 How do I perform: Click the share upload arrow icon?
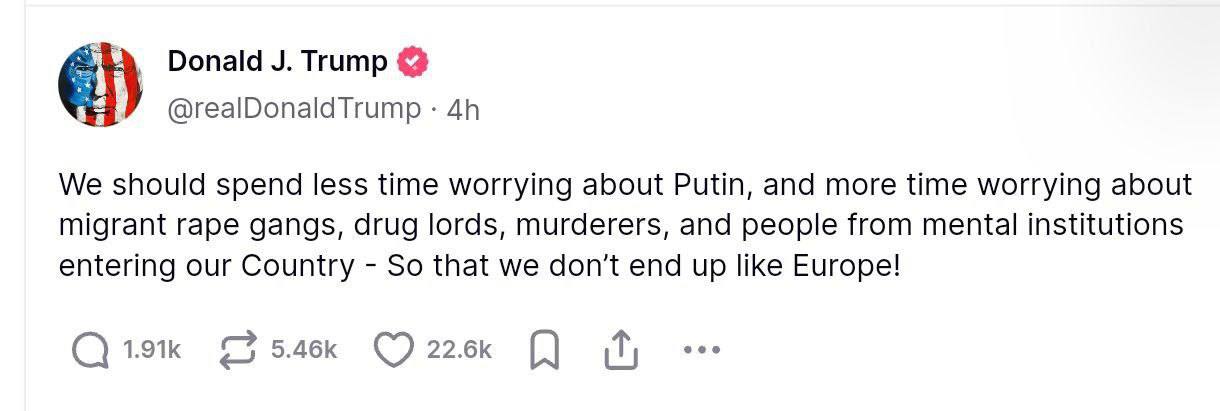pos(620,349)
